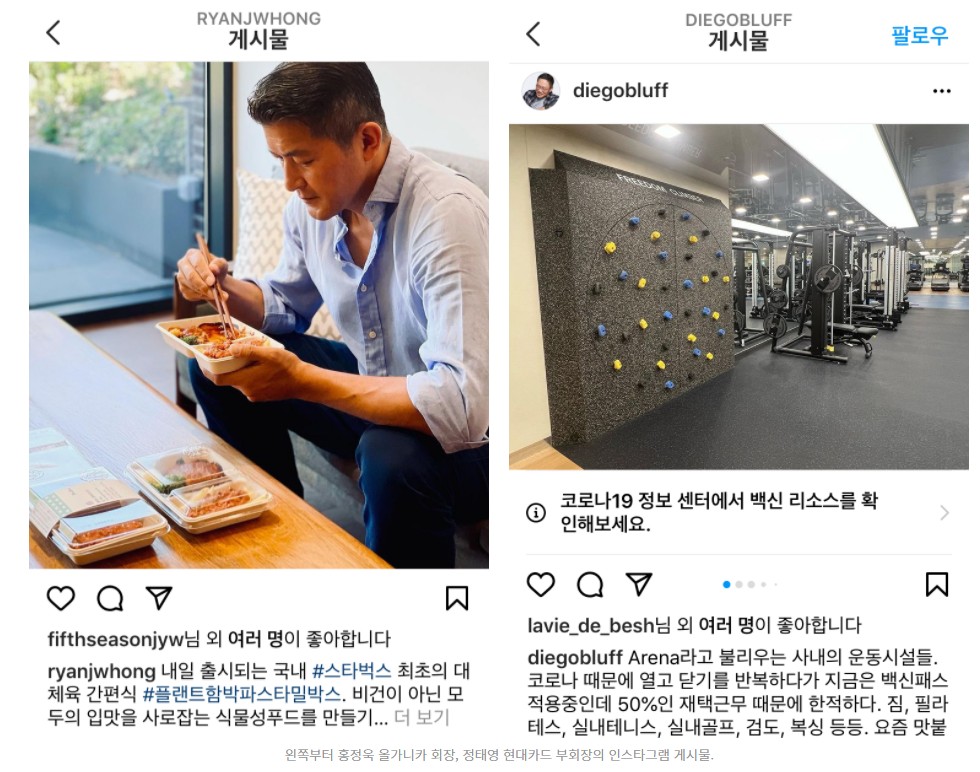The height and width of the screenshot is (772, 980).
Task: Open the #플랜트함박파스타밀박스 hashtag
Action: (x=243, y=694)
